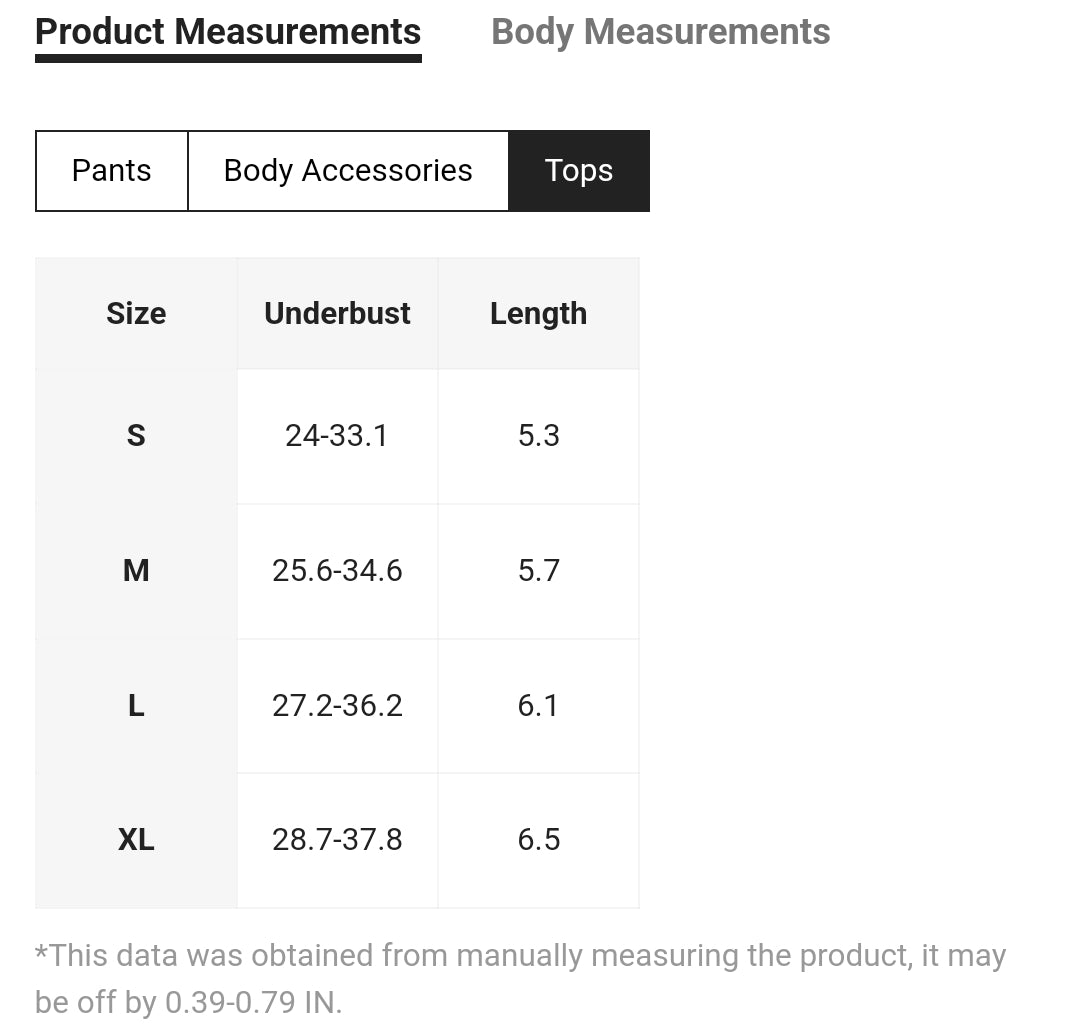
Task: Select the M size row label
Action: point(136,570)
